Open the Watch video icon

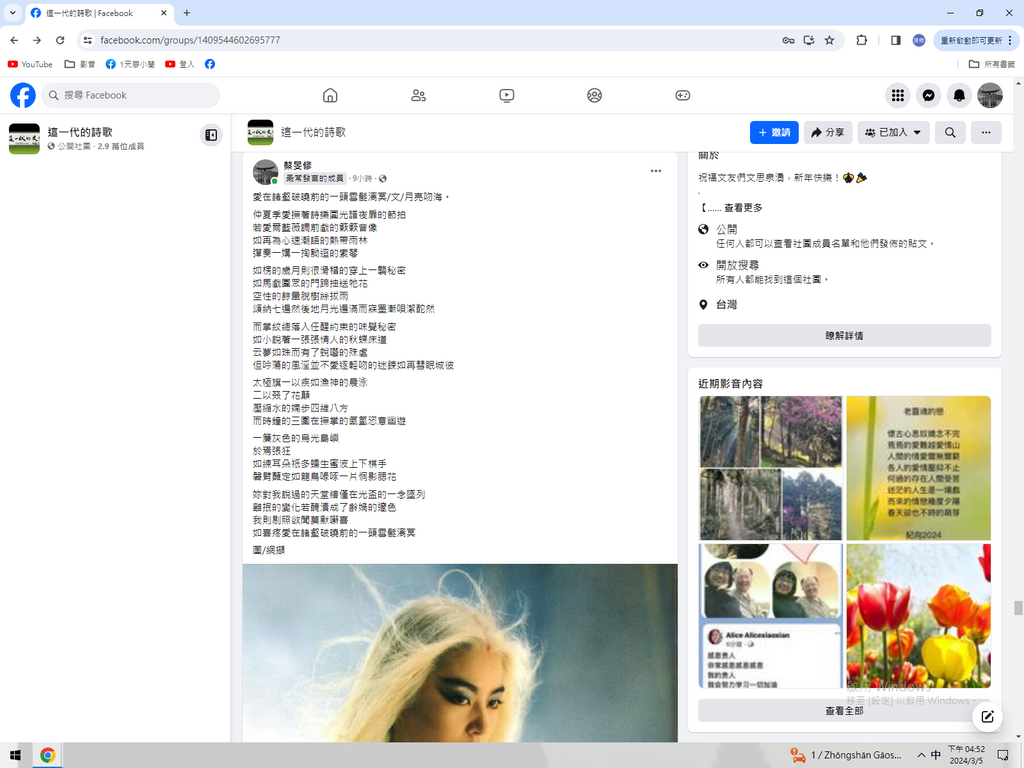(x=507, y=95)
